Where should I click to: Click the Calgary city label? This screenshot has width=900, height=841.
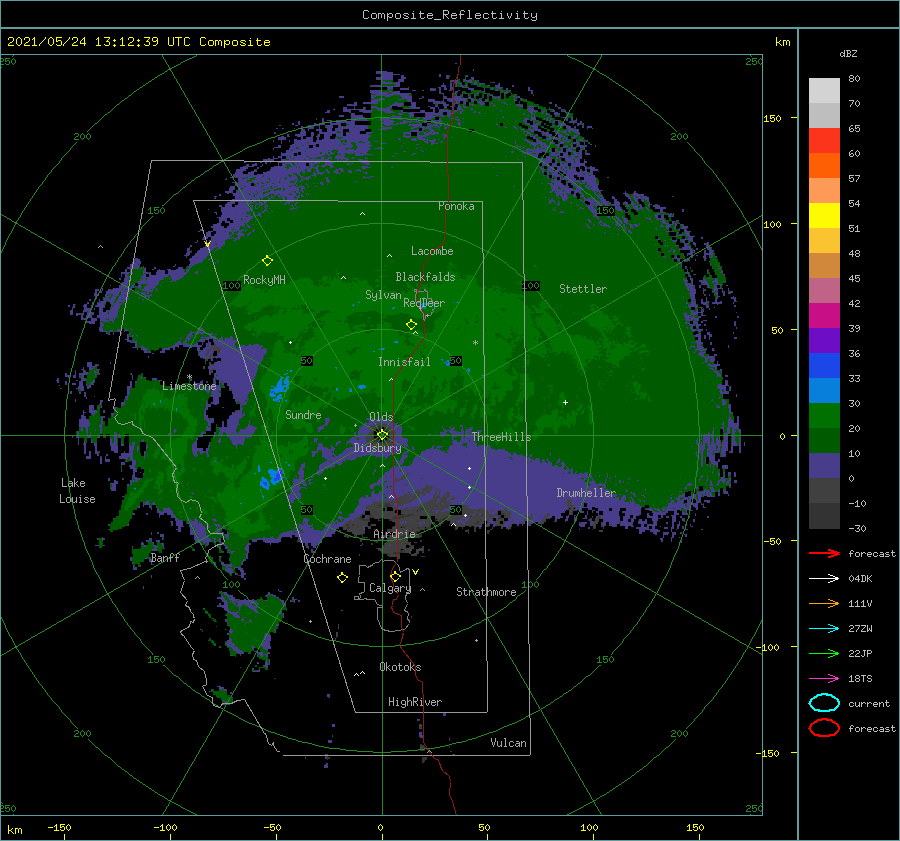pyautogui.click(x=390, y=588)
